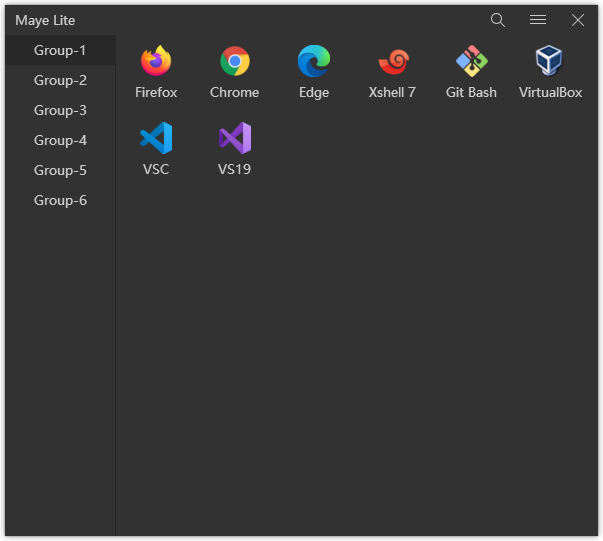
Task: Open the VirtualBox shortcut
Action: point(549,62)
